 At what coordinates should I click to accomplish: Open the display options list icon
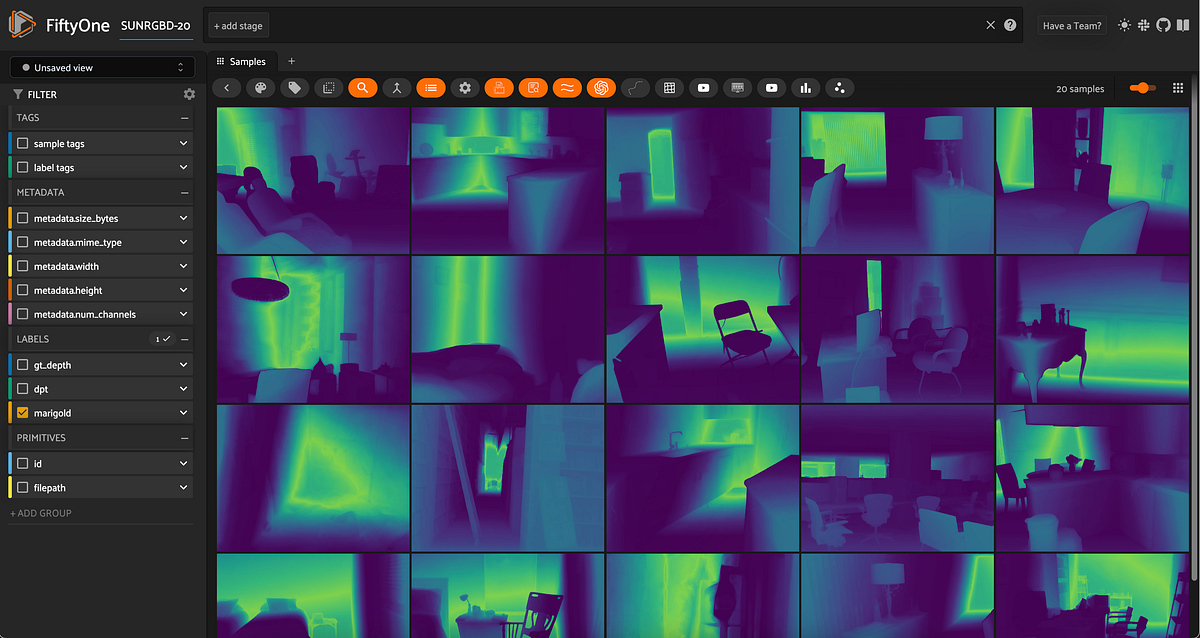(x=431, y=88)
